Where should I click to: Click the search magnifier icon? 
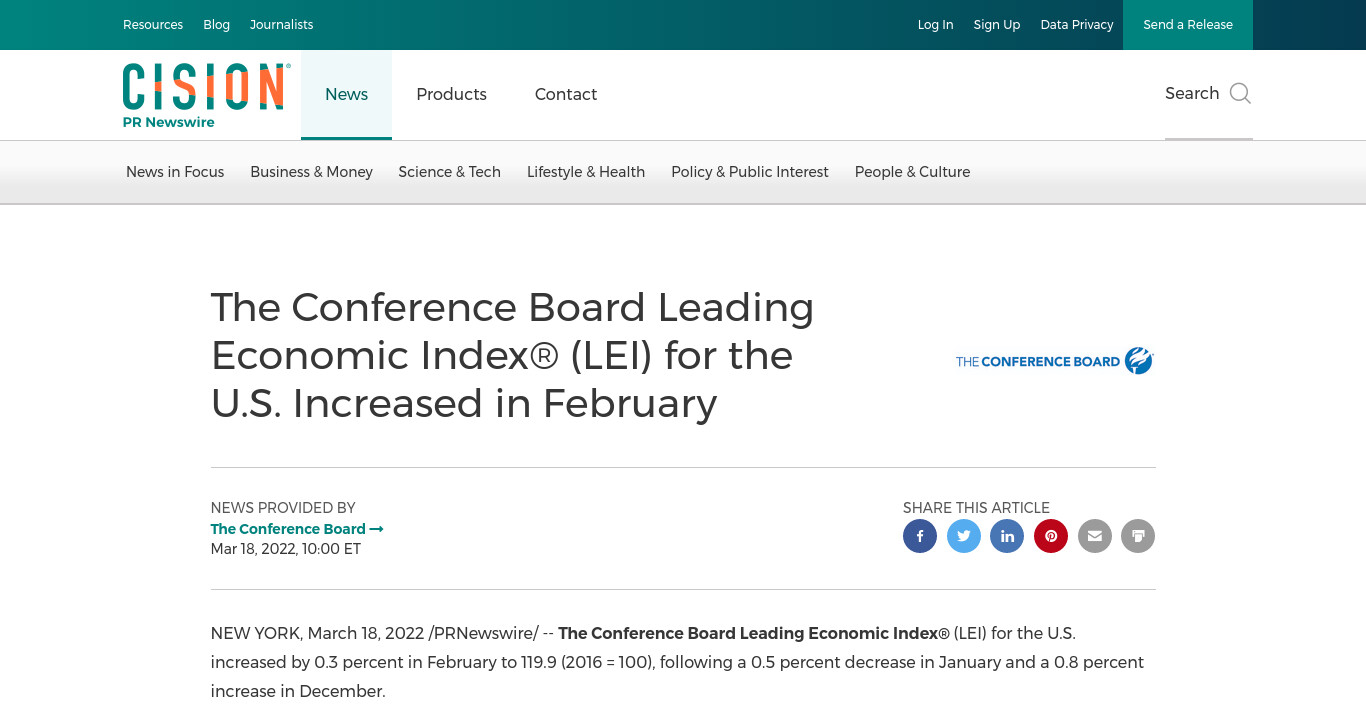tap(1240, 94)
